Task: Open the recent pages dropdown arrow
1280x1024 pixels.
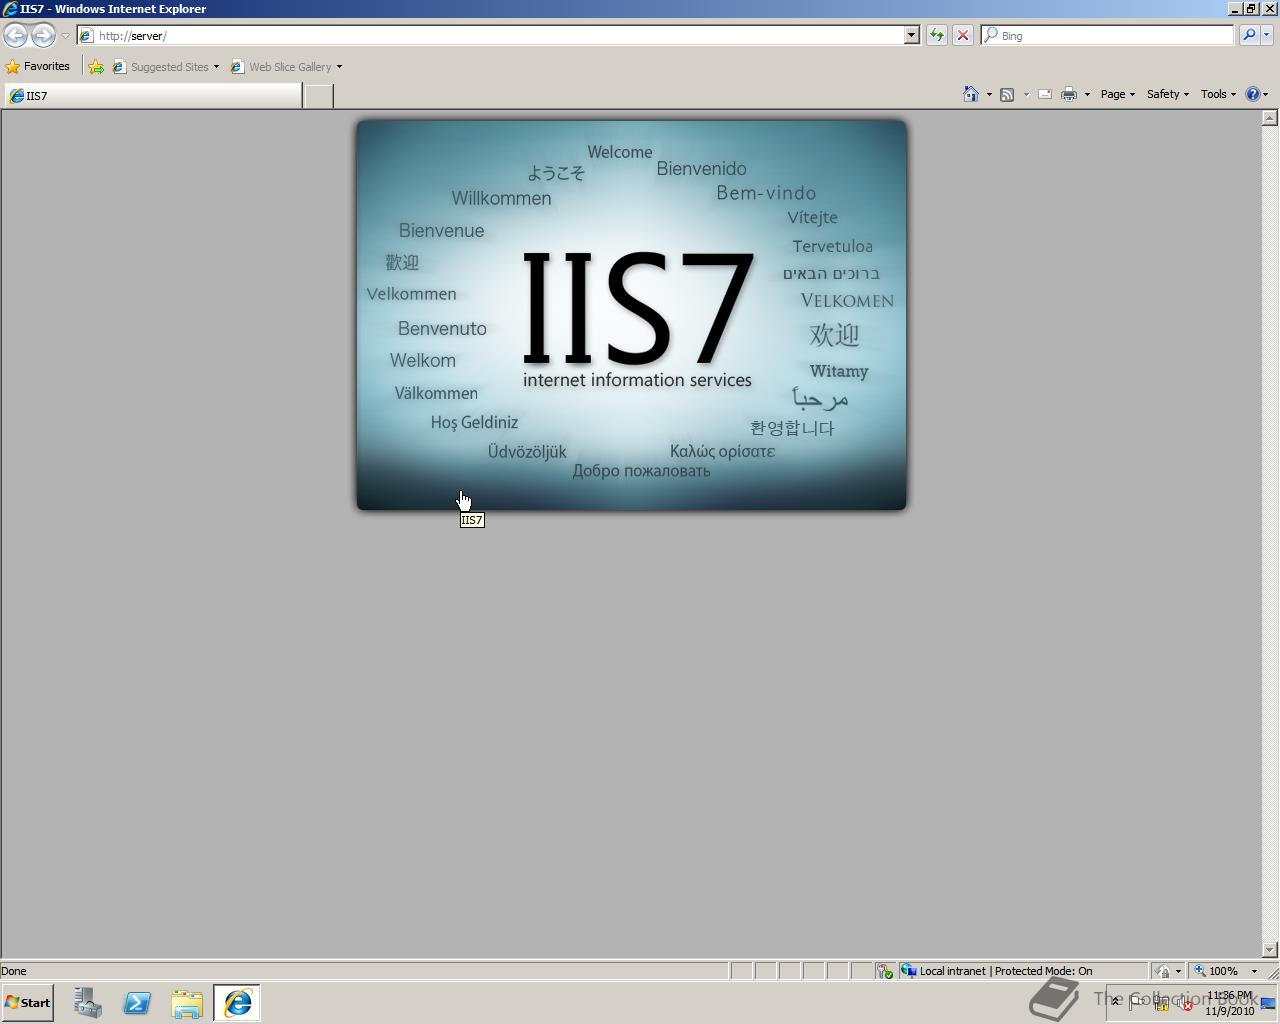Action: [x=65, y=36]
